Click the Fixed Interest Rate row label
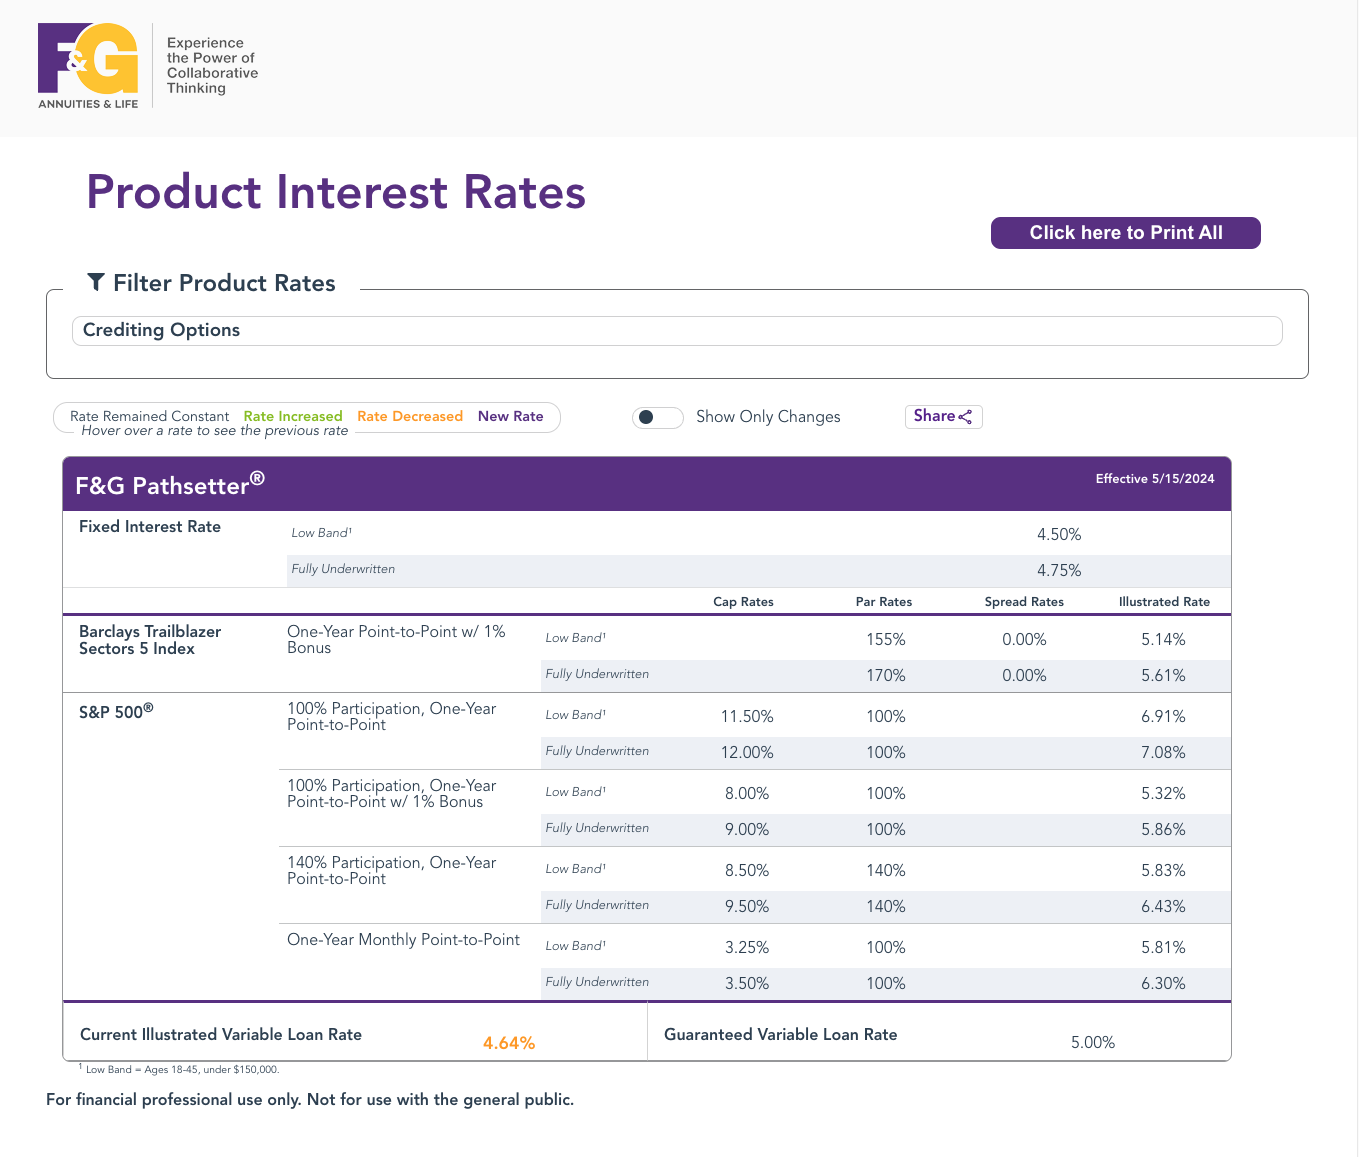This screenshot has height=1157, width=1359. click(150, 527)
